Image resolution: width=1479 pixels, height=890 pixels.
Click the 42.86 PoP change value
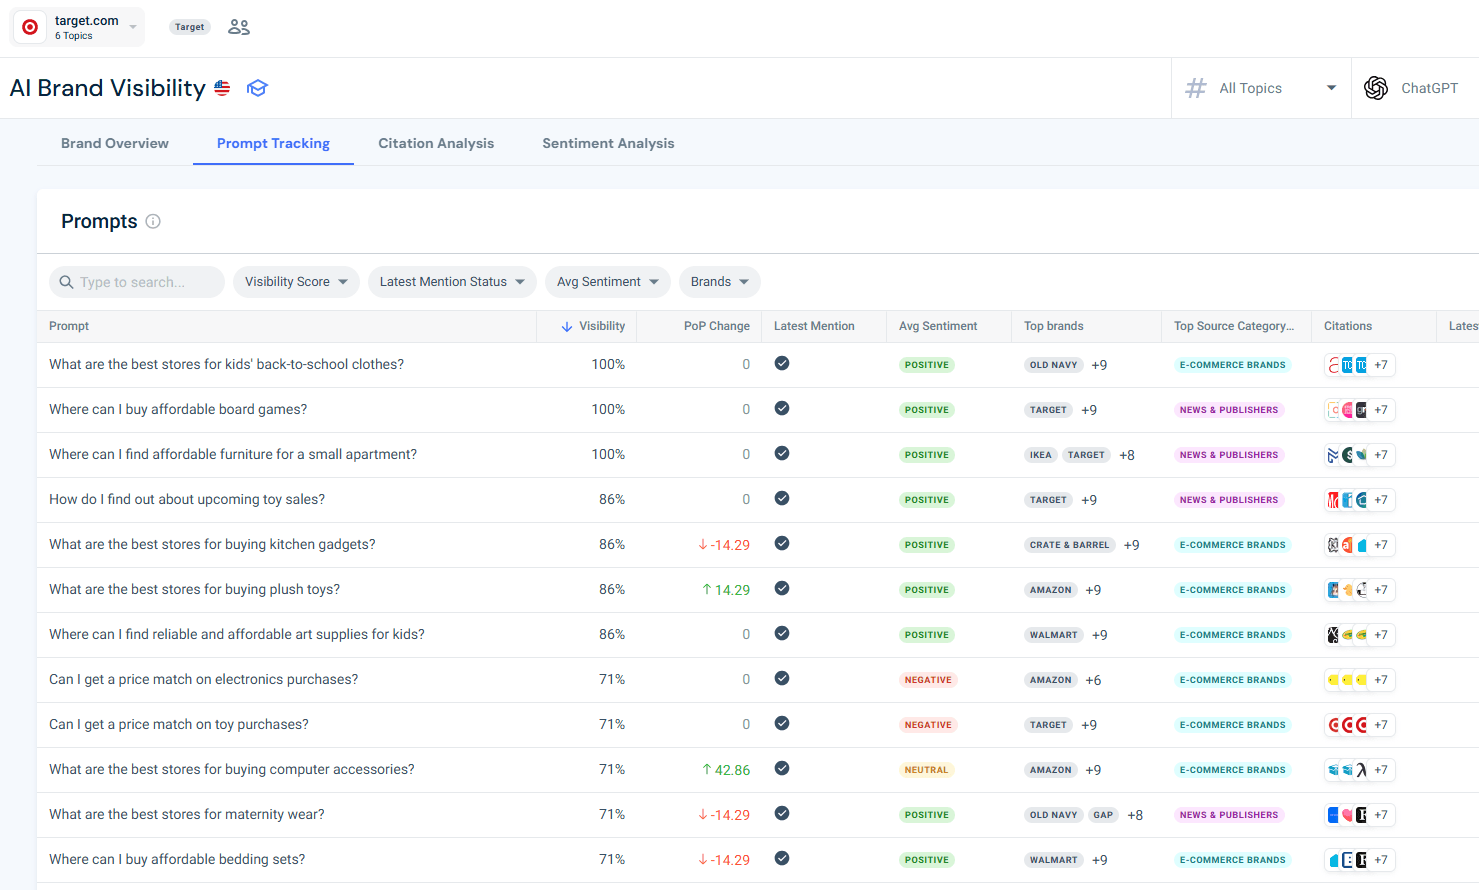(x=726, y=770)
